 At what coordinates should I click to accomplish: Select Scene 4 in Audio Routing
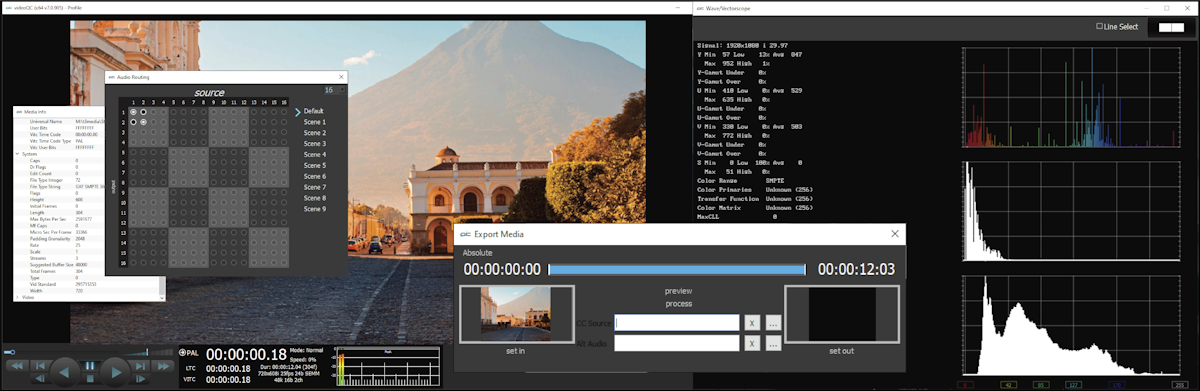[315, 155]
